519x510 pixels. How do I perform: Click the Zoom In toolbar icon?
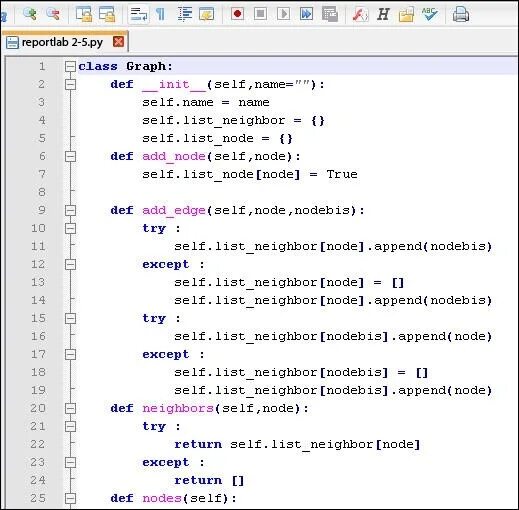30,14
